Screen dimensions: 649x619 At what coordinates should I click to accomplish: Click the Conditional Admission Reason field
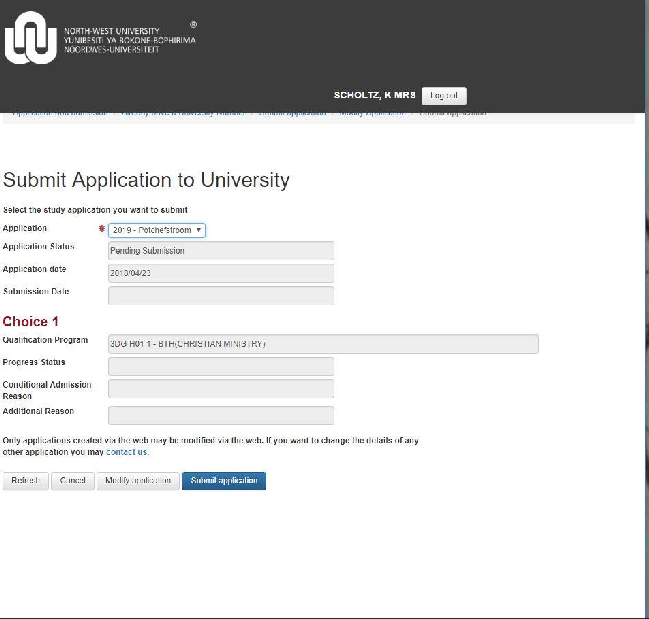click(220, 389)
